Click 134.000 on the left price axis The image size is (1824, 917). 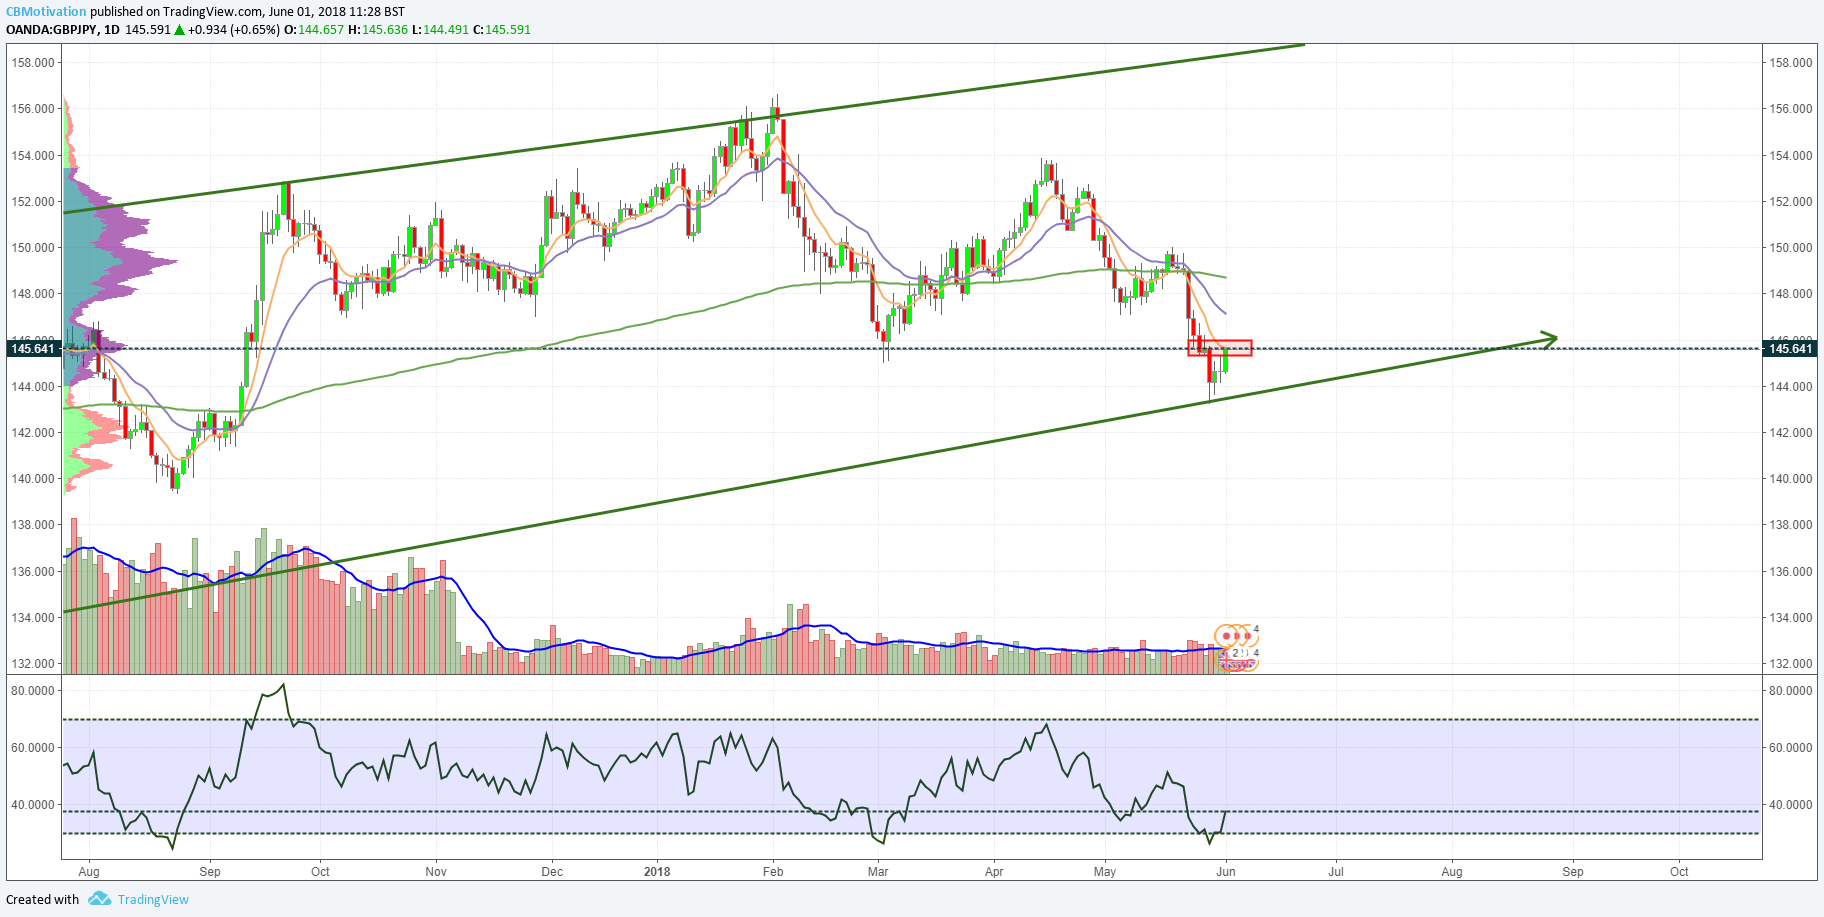pyautogui.click(x=33, y=618)
